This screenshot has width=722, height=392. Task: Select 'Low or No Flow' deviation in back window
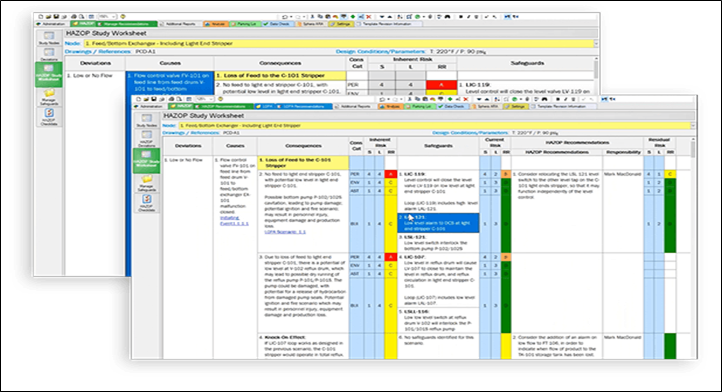pos(90,75)
